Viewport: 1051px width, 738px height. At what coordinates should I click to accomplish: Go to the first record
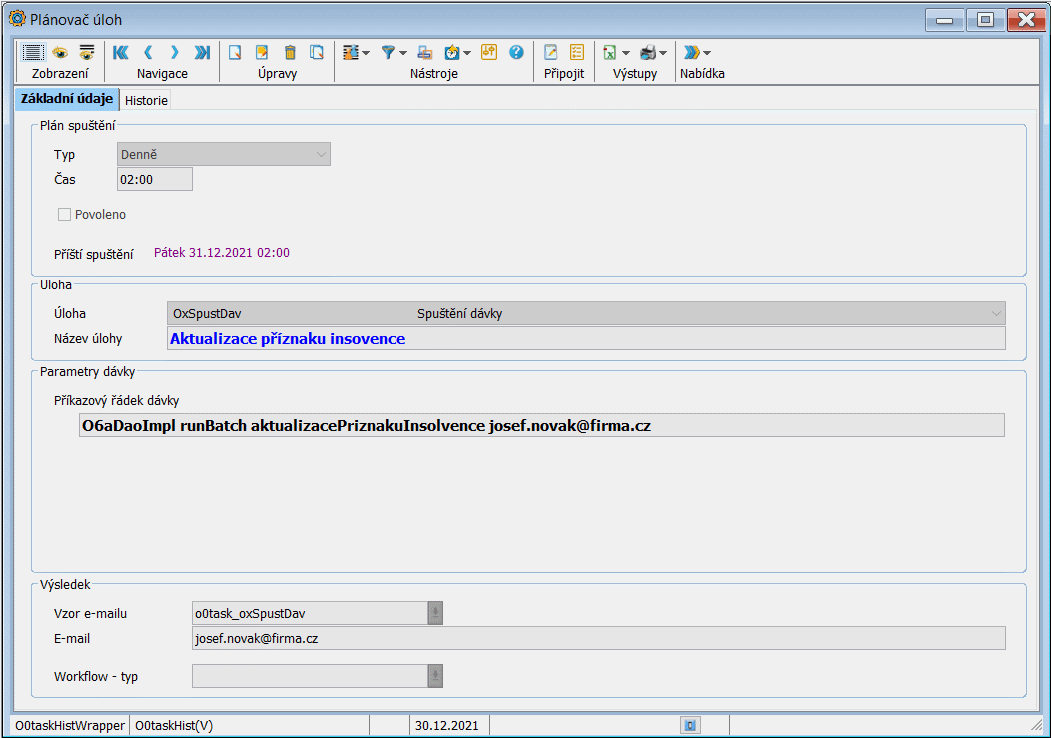121,53
